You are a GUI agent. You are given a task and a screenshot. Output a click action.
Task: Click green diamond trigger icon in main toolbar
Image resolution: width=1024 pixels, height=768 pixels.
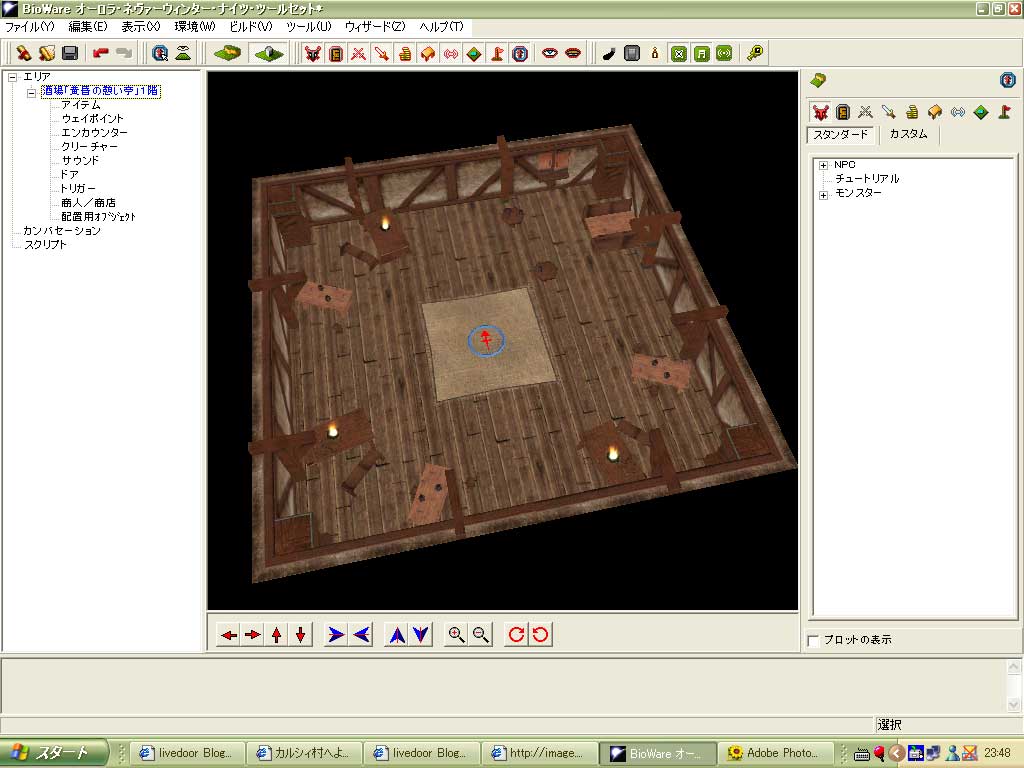click(474, 53)
